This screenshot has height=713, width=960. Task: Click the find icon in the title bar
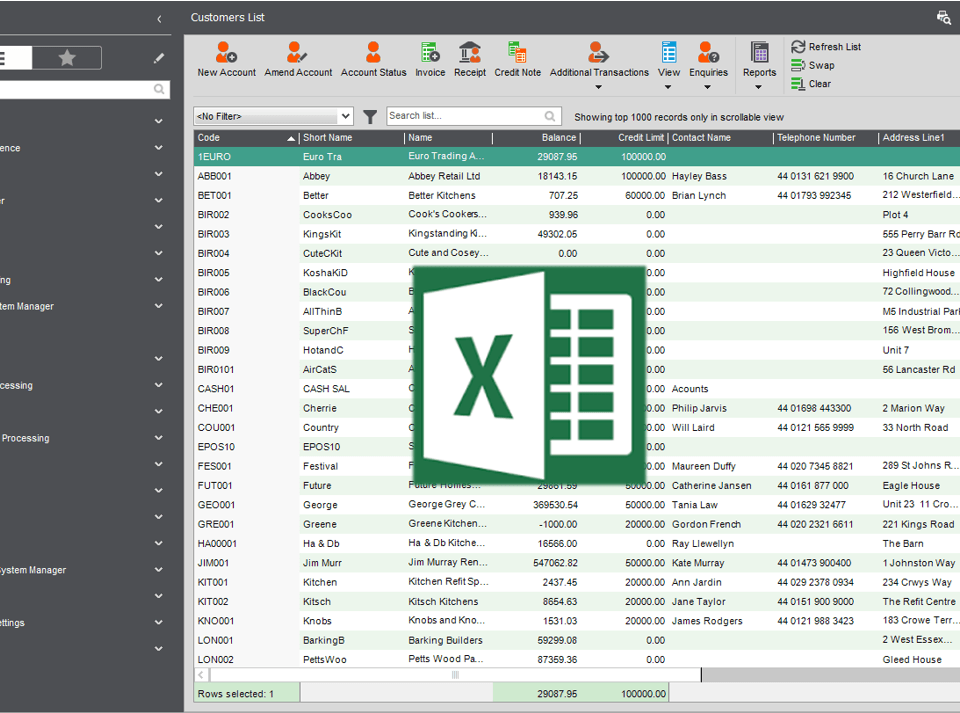coord(943,18)
